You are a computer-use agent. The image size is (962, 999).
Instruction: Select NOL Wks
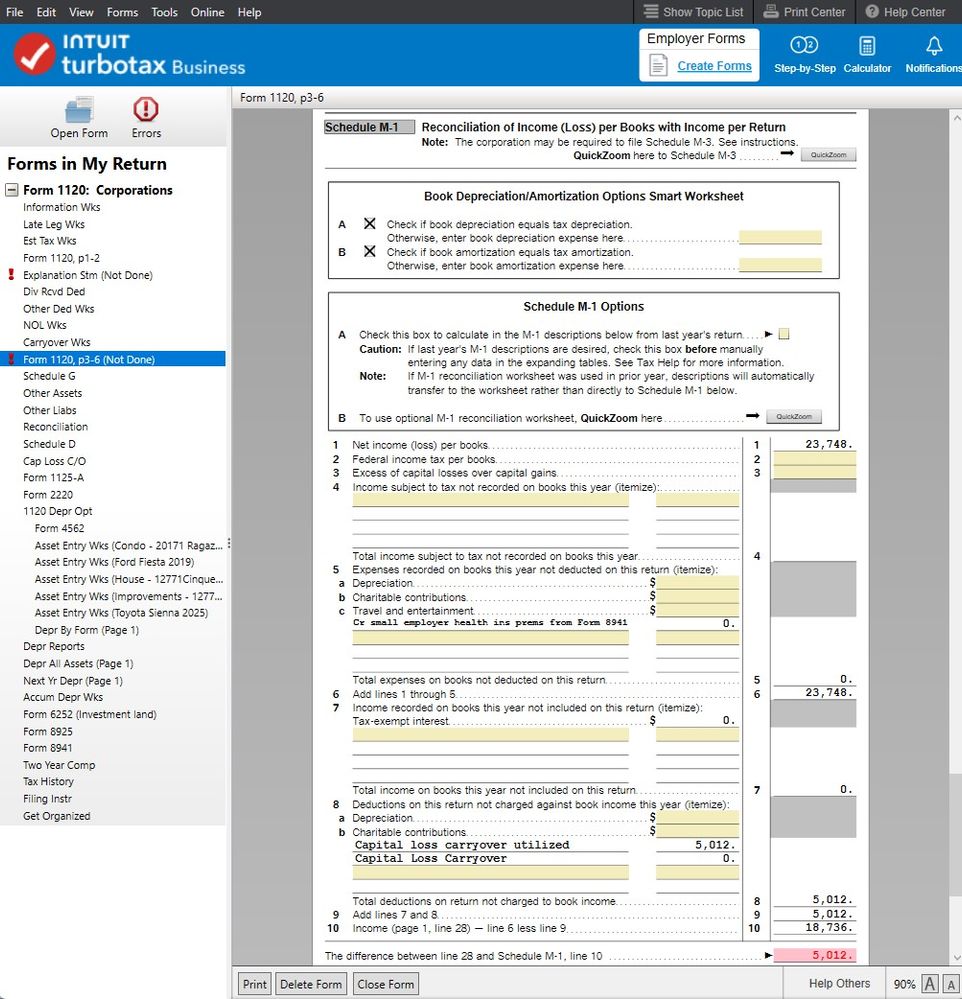tap(45, 325)
